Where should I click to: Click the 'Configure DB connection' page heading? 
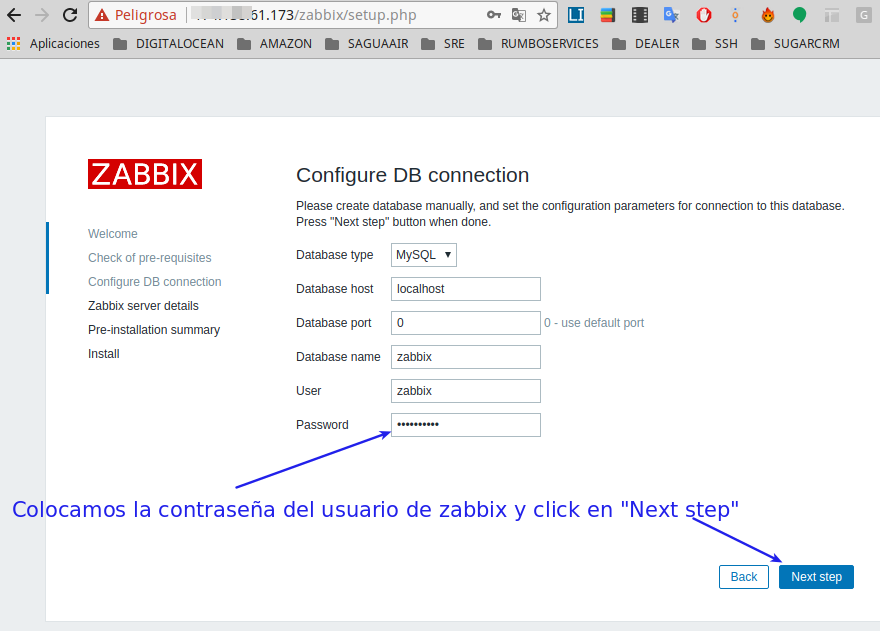412,175
